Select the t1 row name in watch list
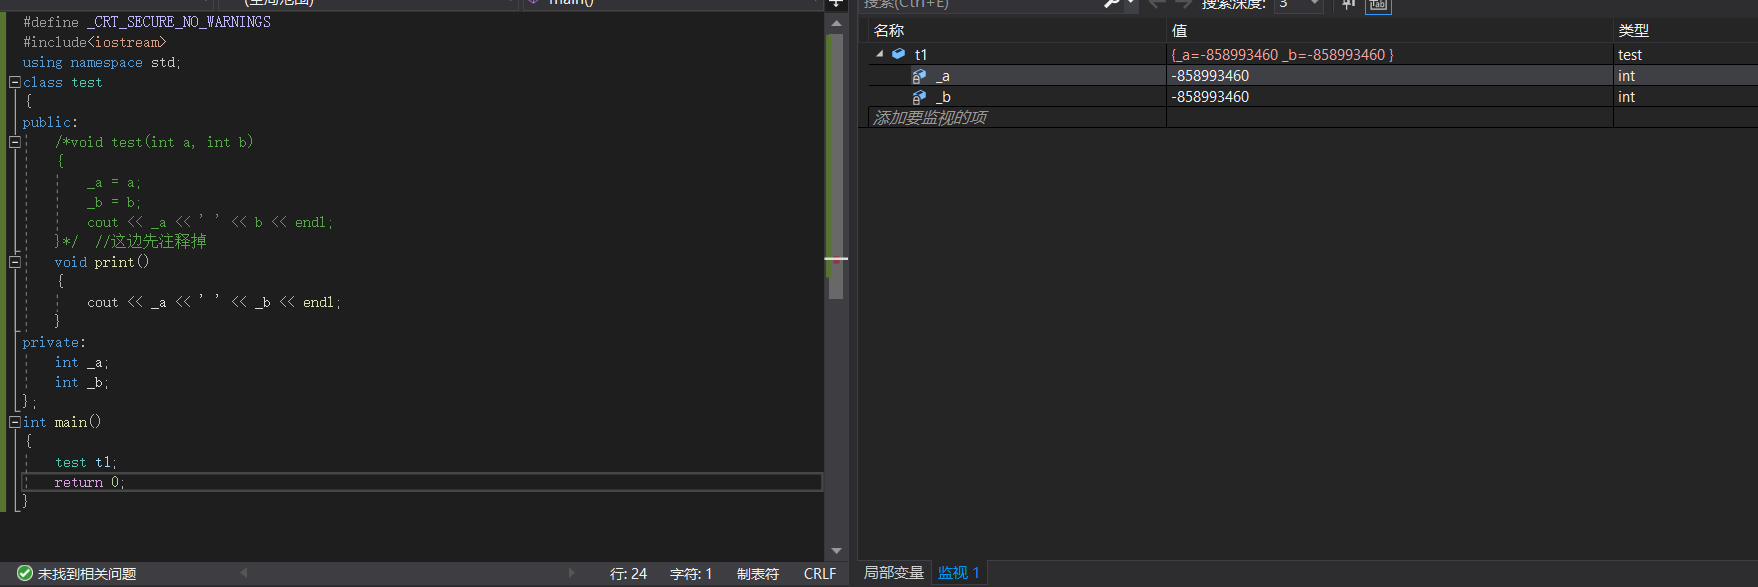 click(x=921, y=55)
